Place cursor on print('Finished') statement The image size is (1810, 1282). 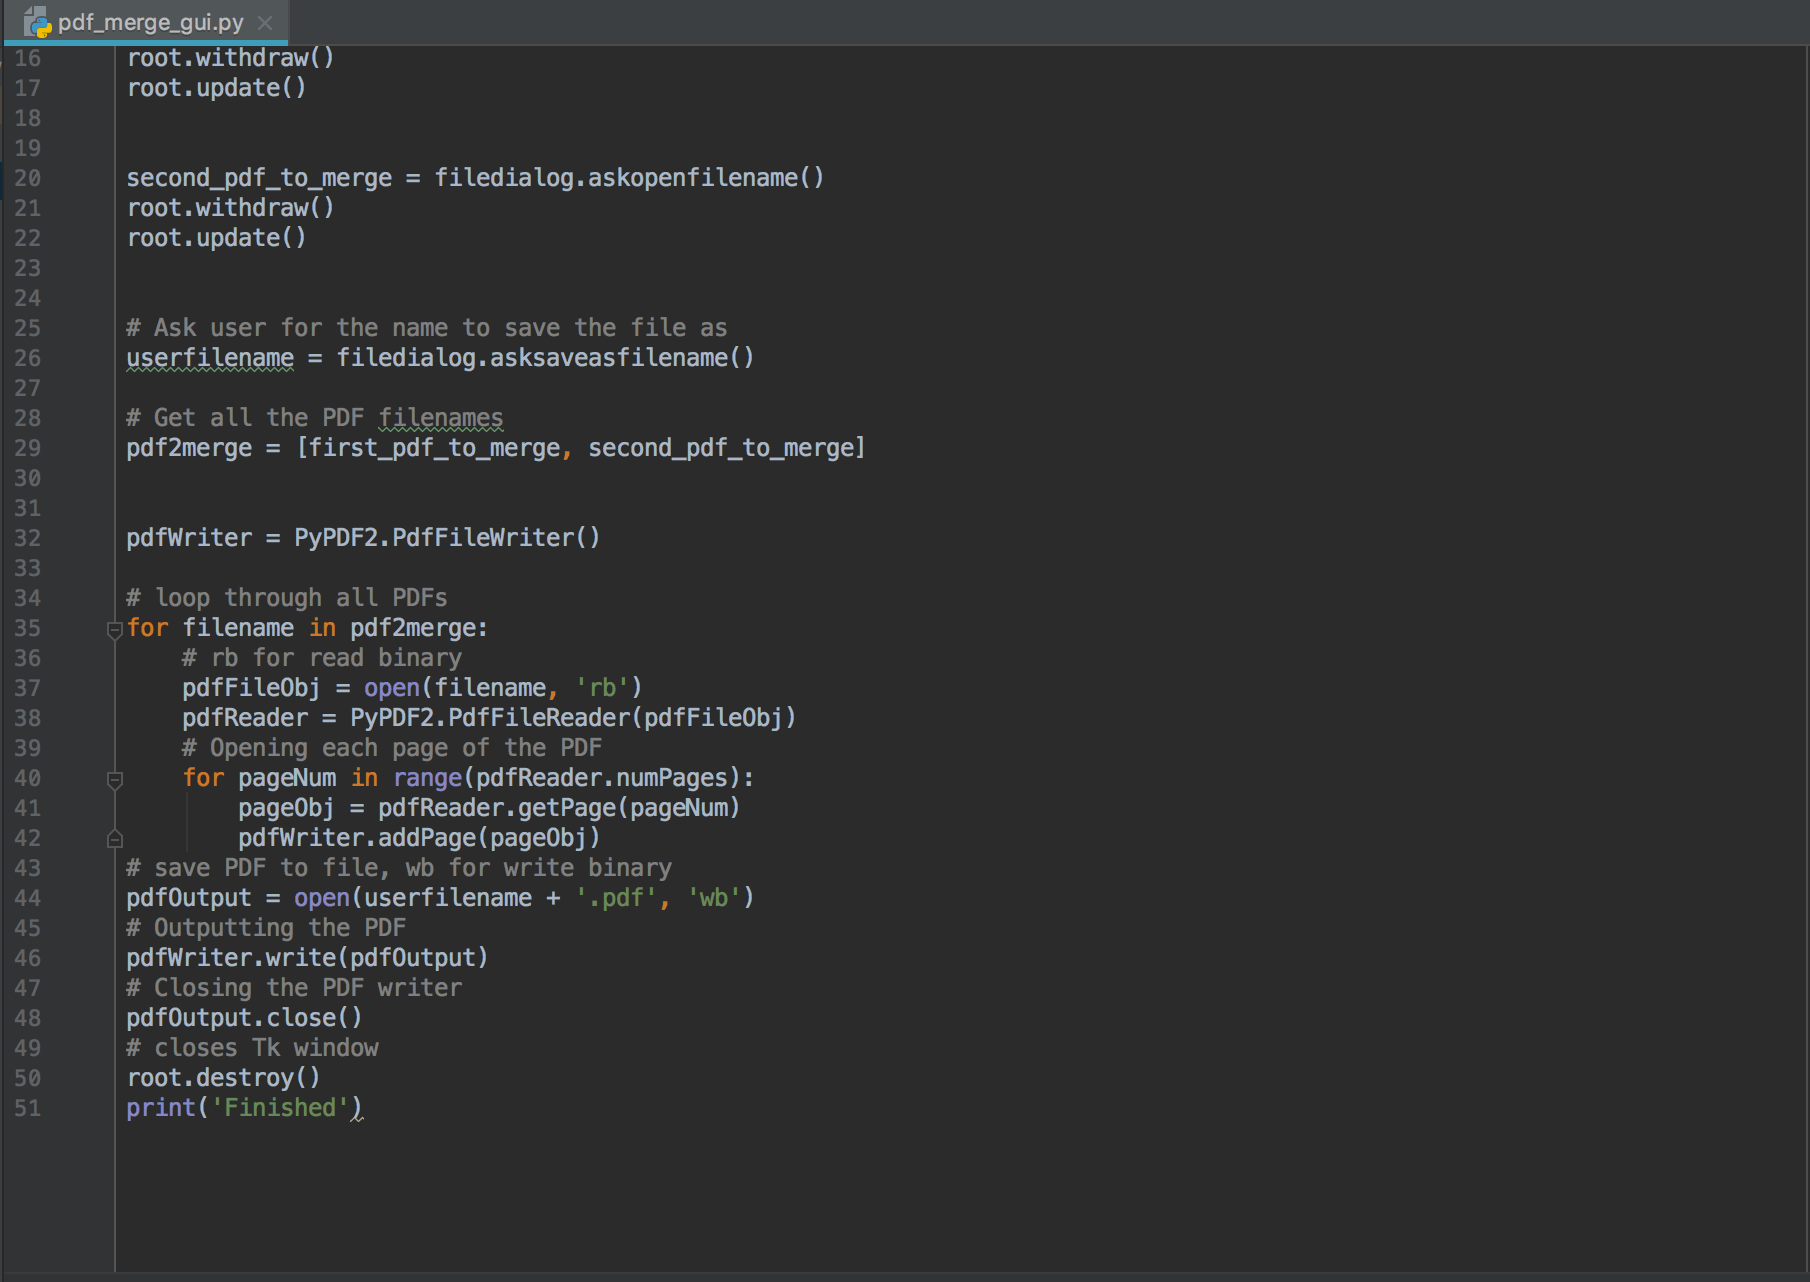click(x=244, y=1108)
